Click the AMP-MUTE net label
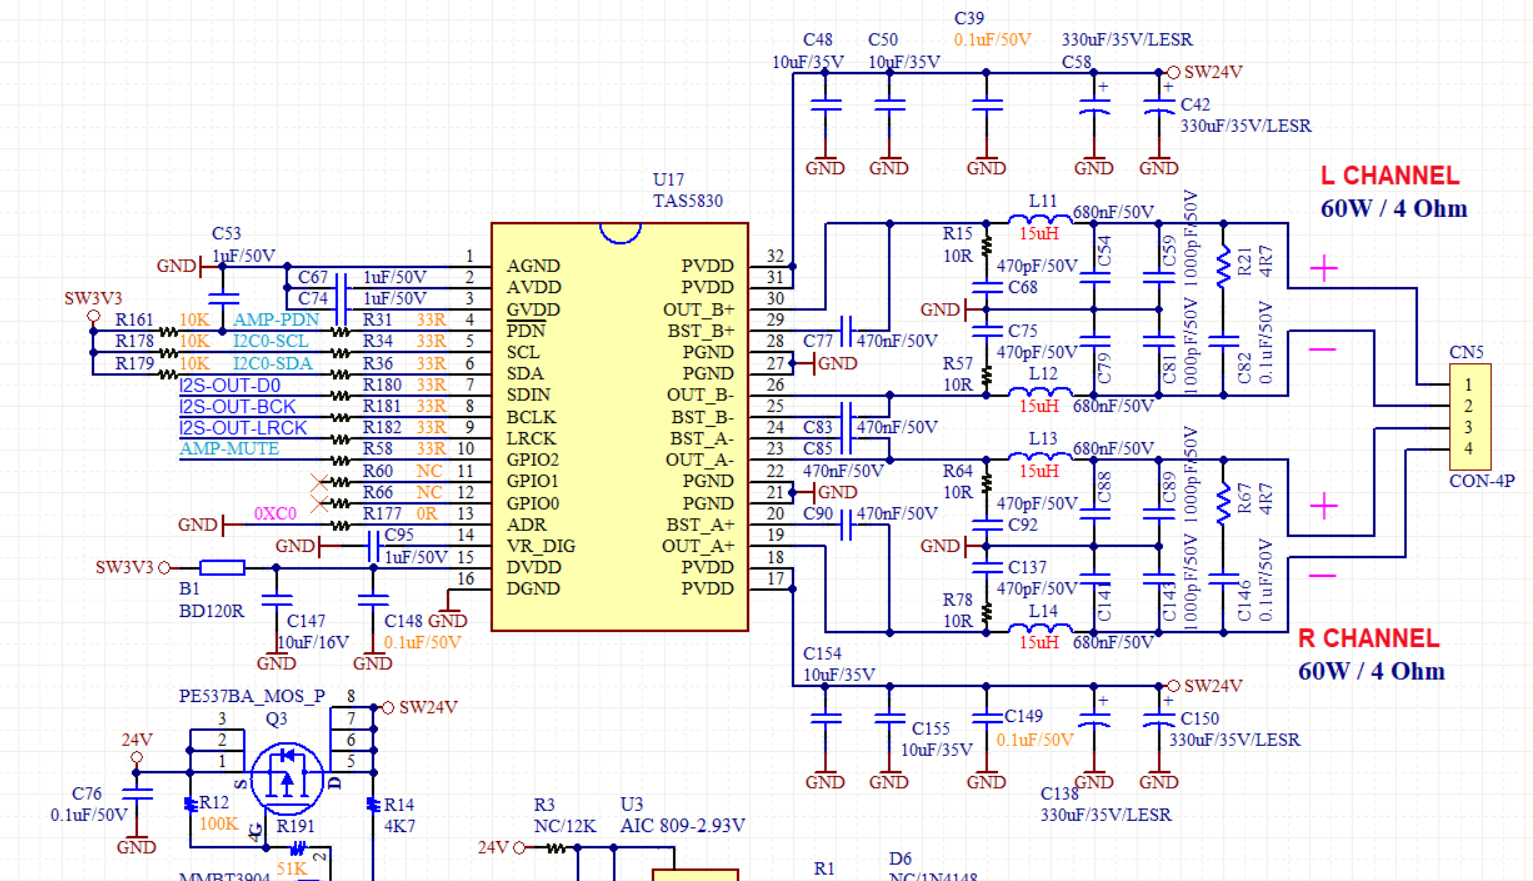 point(229,449)
